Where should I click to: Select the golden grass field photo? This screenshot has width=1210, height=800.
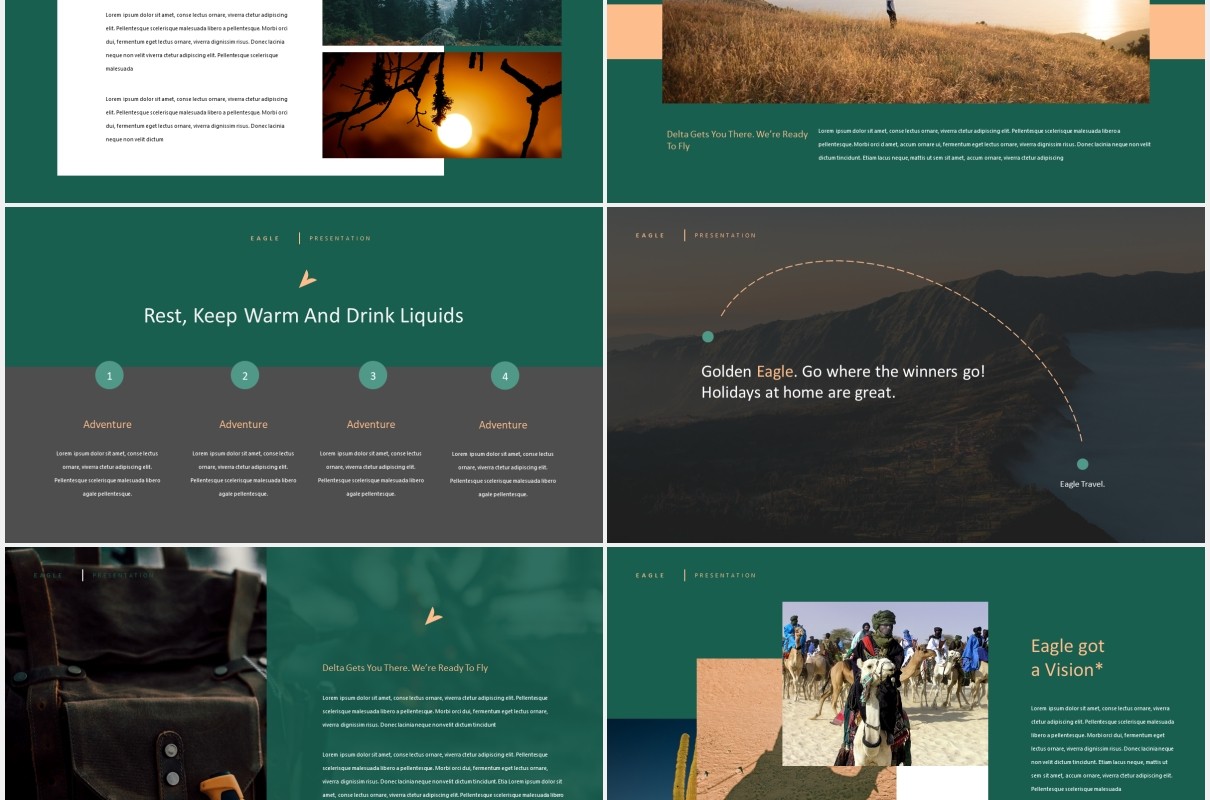(905, 51)
